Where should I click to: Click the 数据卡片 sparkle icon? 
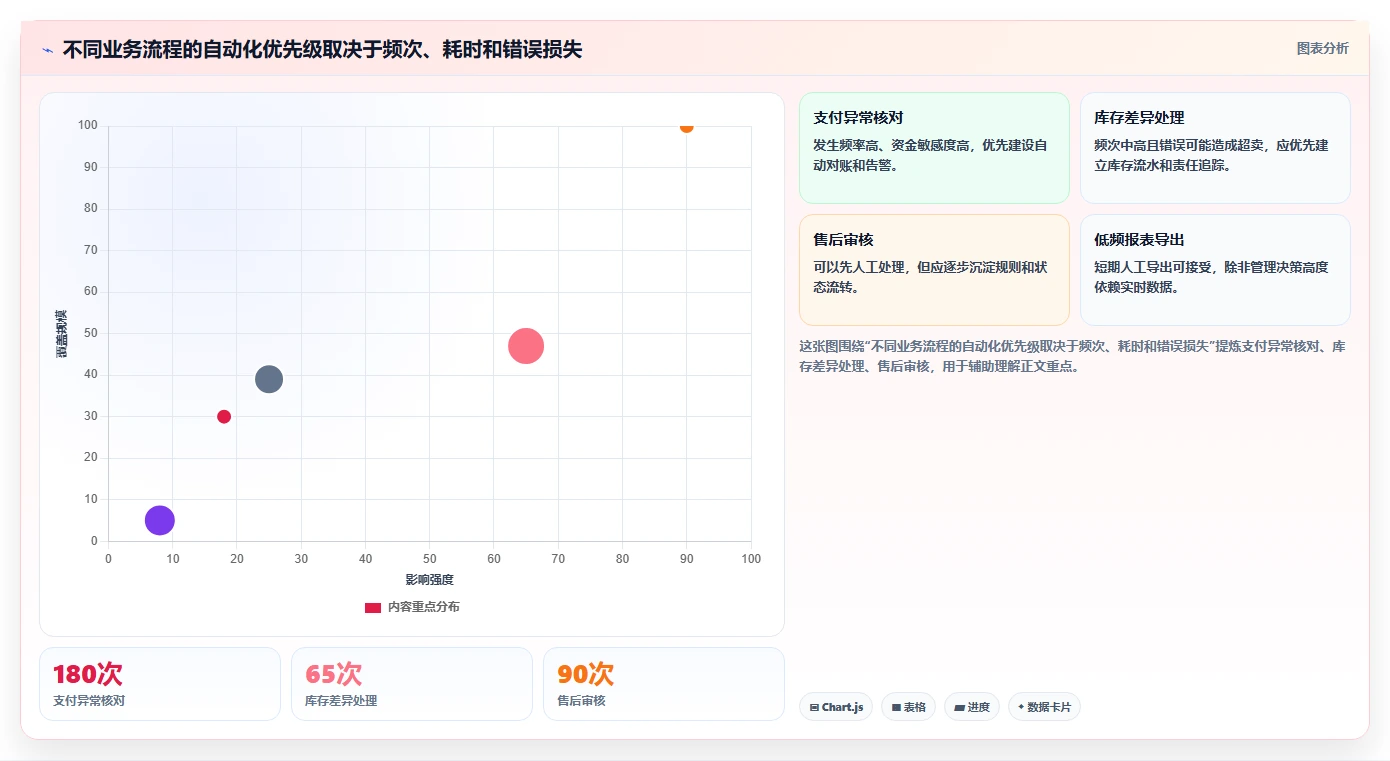tap(1021, 707)
